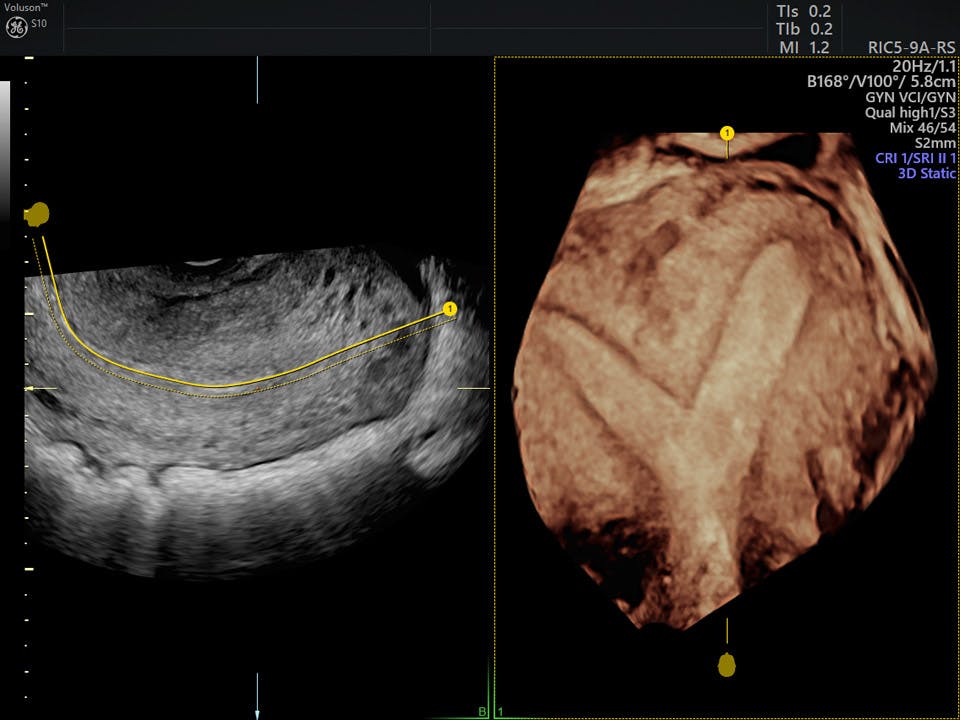Click the green B plane label

tap(482, 712)
